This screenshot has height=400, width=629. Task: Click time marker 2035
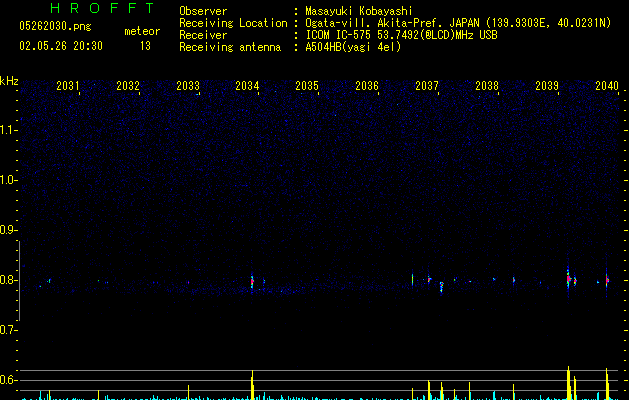[307, 86]
